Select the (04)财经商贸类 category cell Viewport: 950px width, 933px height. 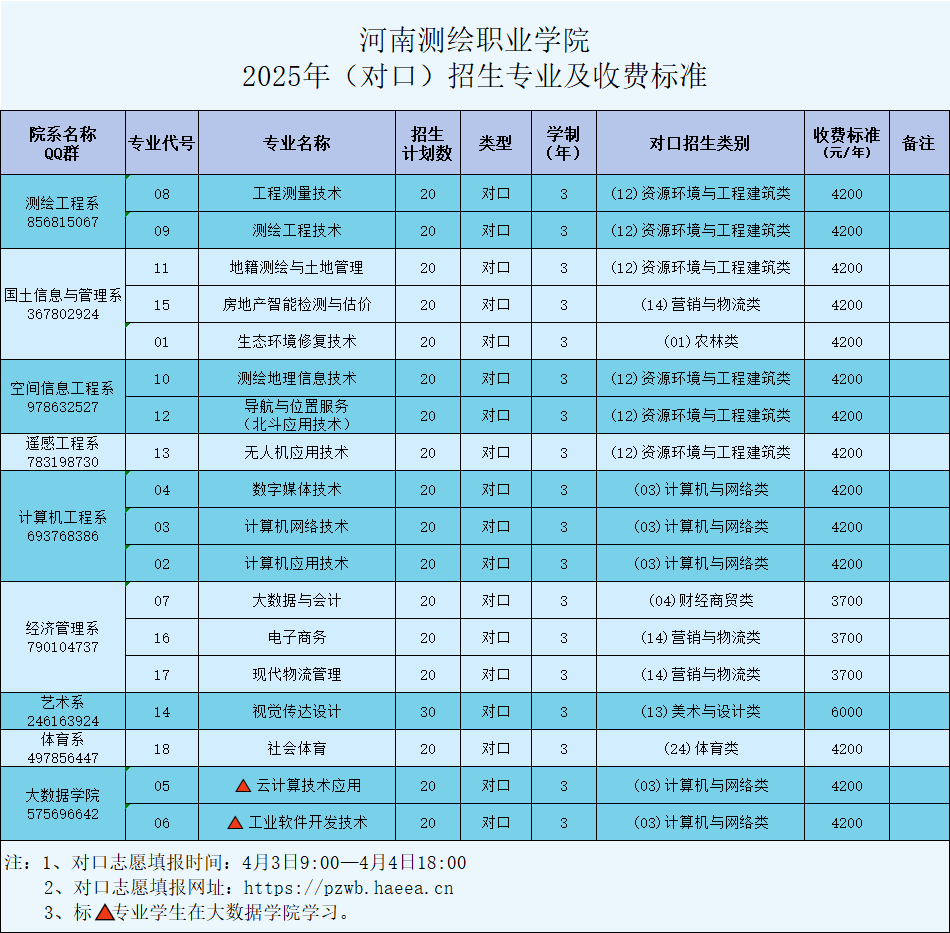pyautogui.click(x=699, y=601)
